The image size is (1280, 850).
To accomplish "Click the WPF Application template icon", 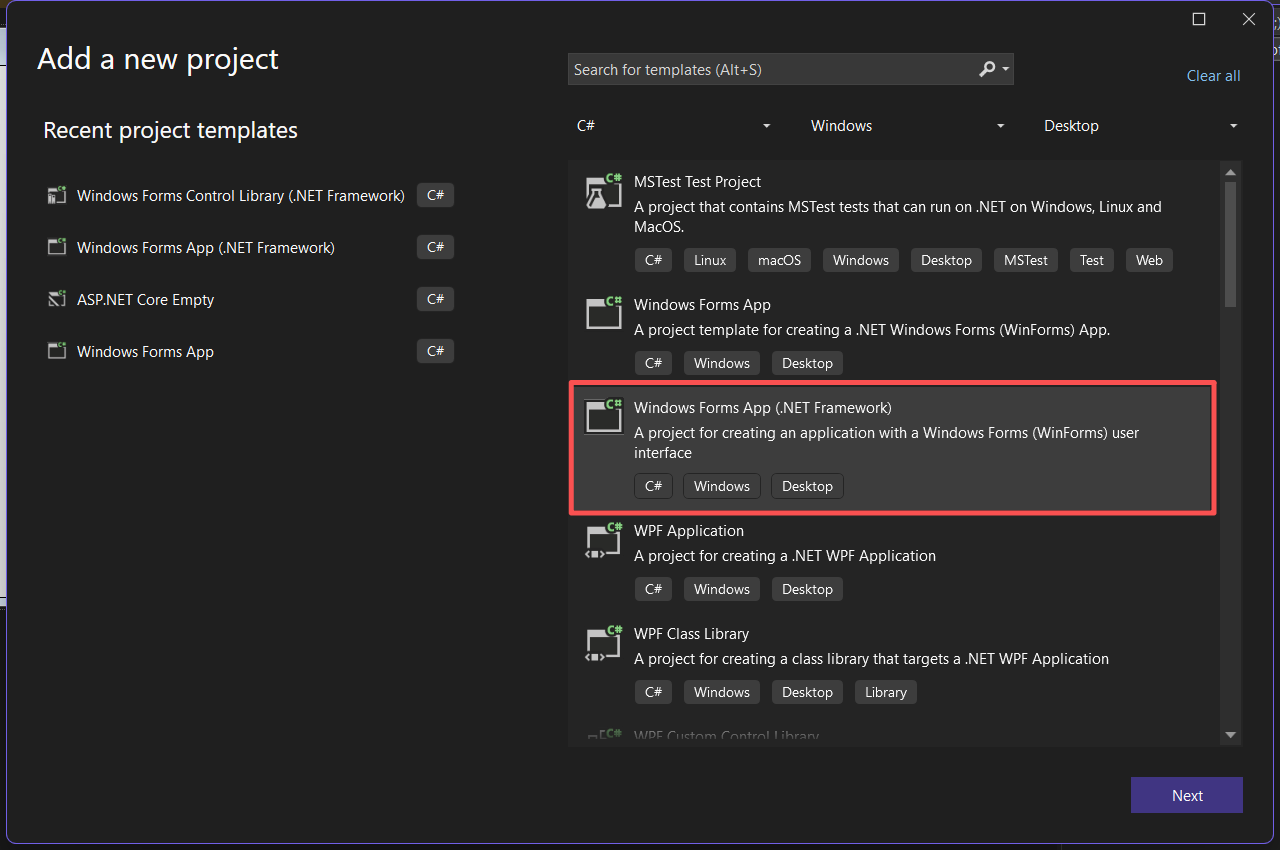I will (x=603, y=540).
